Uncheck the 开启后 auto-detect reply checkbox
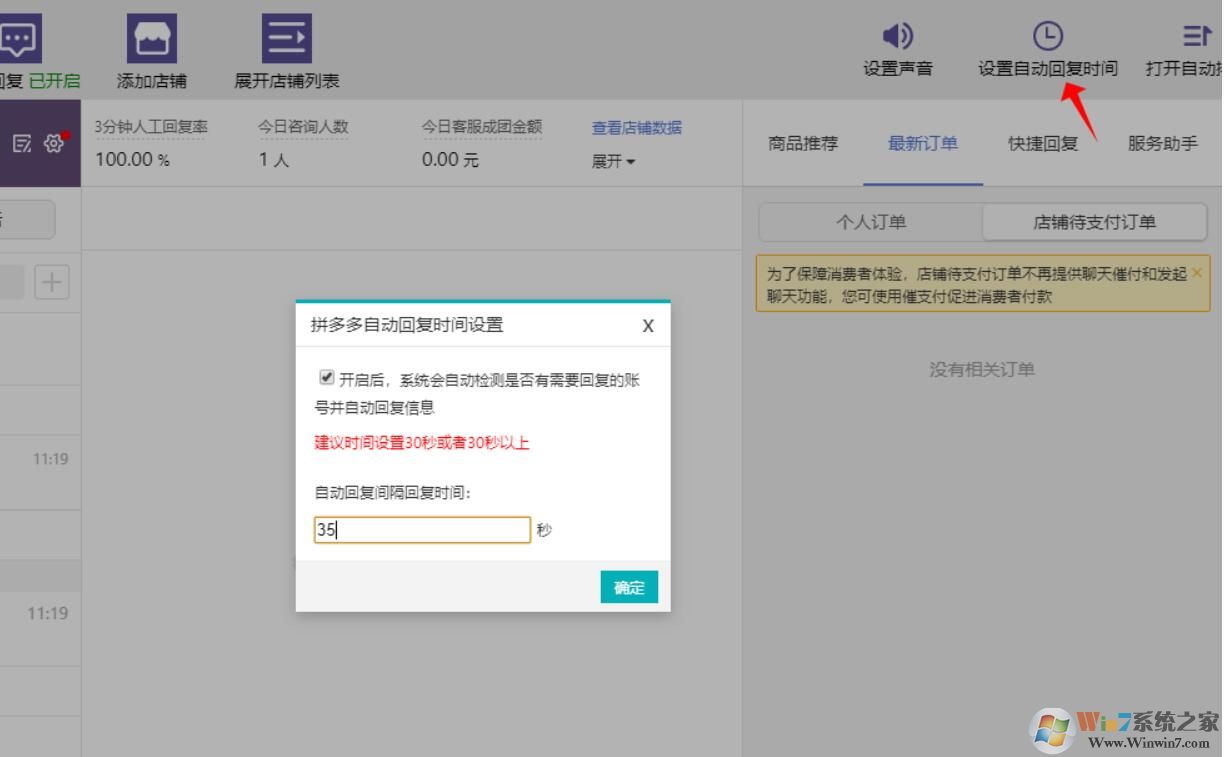The image size is (1226, 757). [327, 377]
